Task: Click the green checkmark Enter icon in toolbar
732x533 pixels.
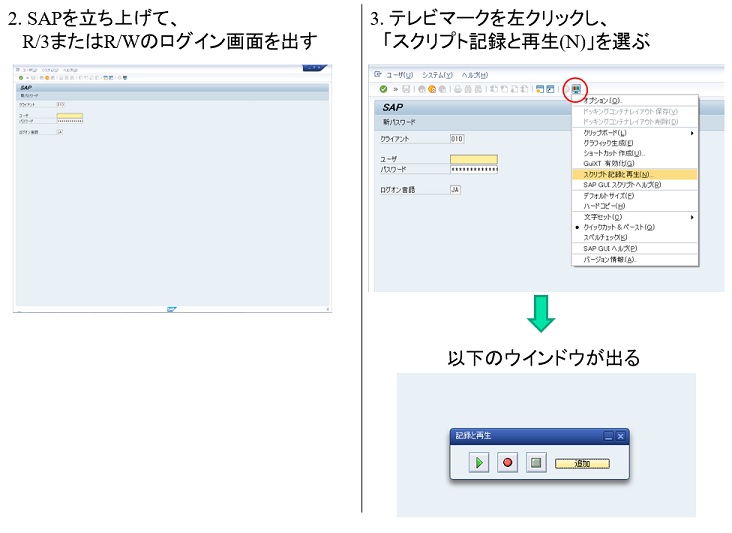Action: [383, 89]
